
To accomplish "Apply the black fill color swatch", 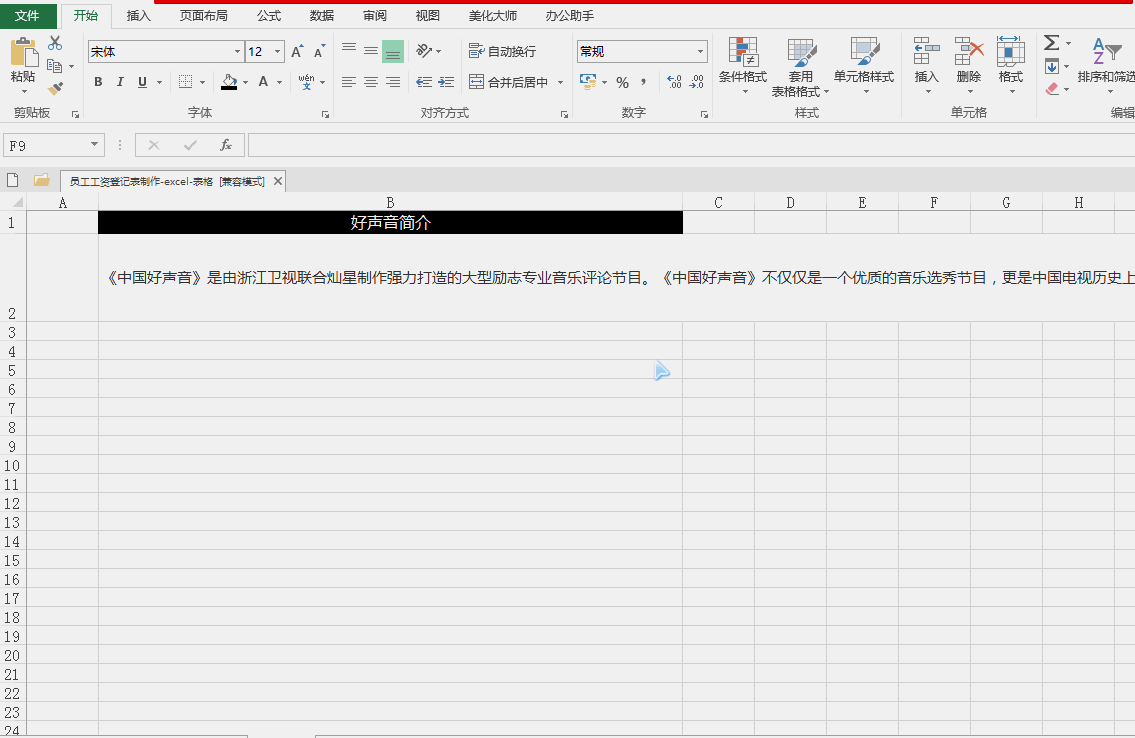I will 229,82.
